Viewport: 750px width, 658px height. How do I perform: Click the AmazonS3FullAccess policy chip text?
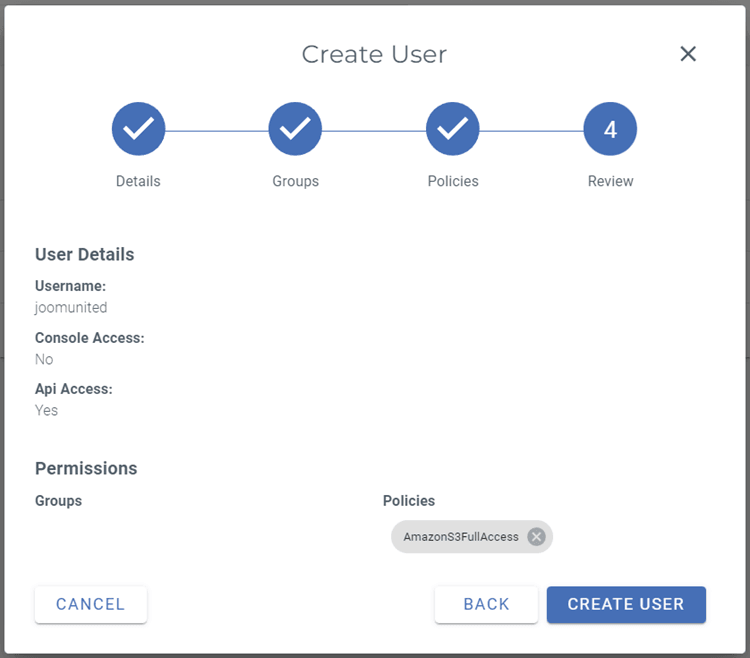point(461,537)
